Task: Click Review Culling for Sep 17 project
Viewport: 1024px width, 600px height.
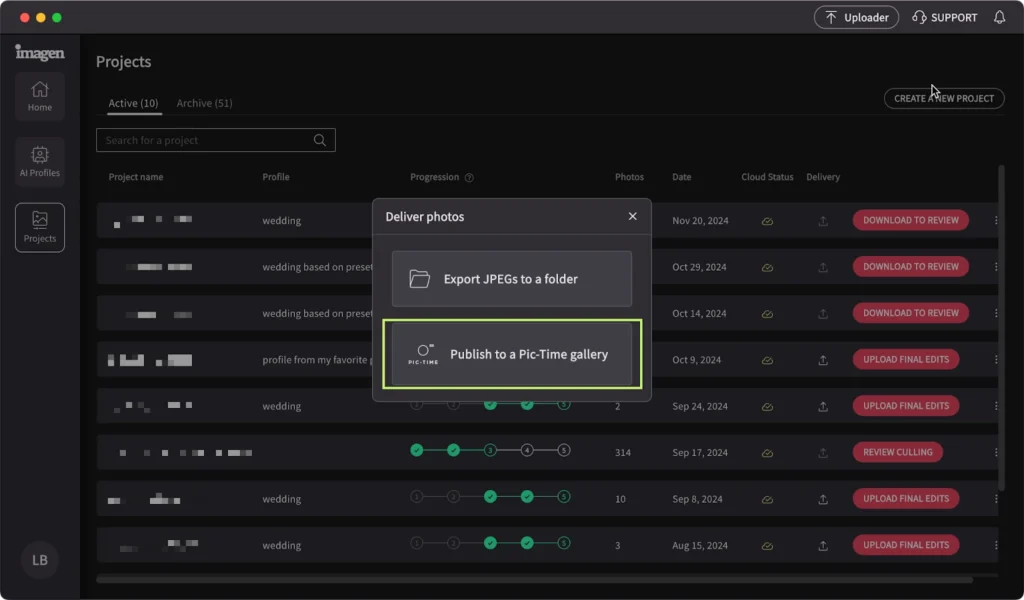Action: point(897,452)
